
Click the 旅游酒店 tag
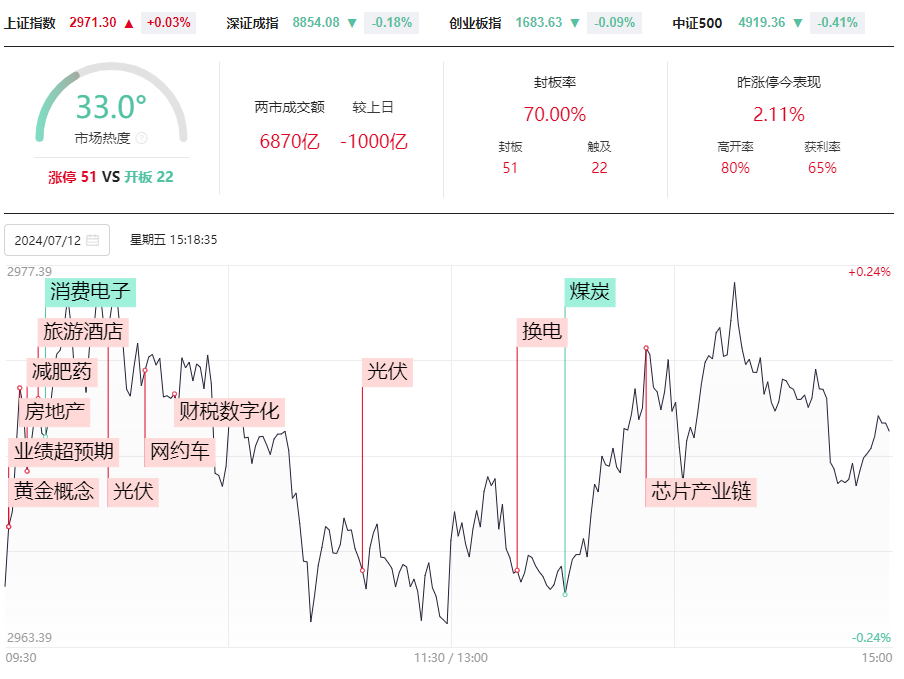point(83,331)
